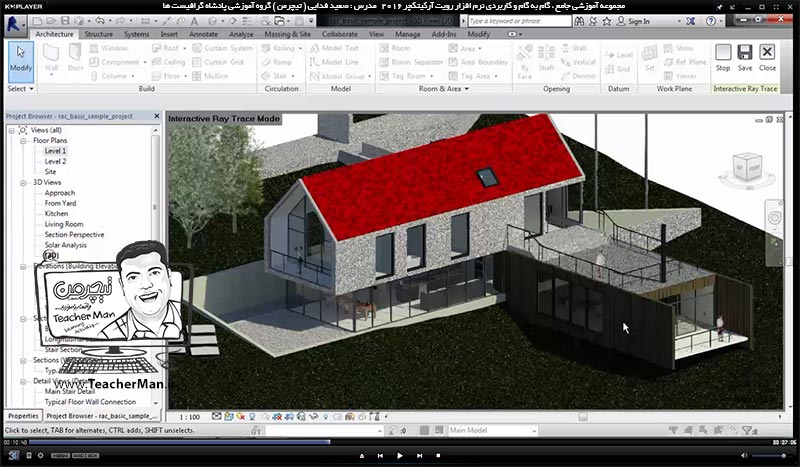The image size is (800, 467).
Task: Click the Switch Windows icon in quick access toolbar
Action: coord(280,21)
